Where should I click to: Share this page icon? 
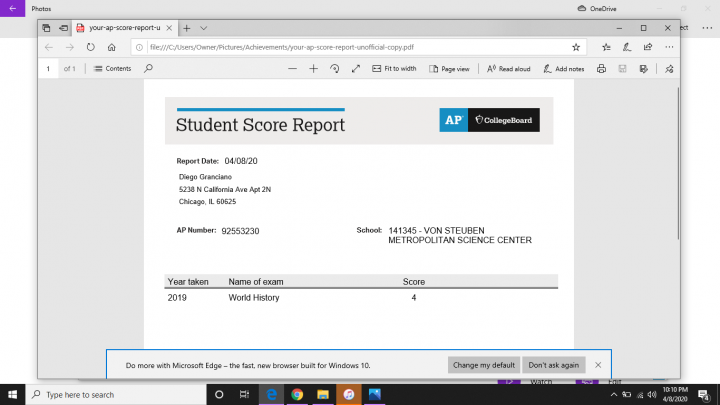click(648, 47)
